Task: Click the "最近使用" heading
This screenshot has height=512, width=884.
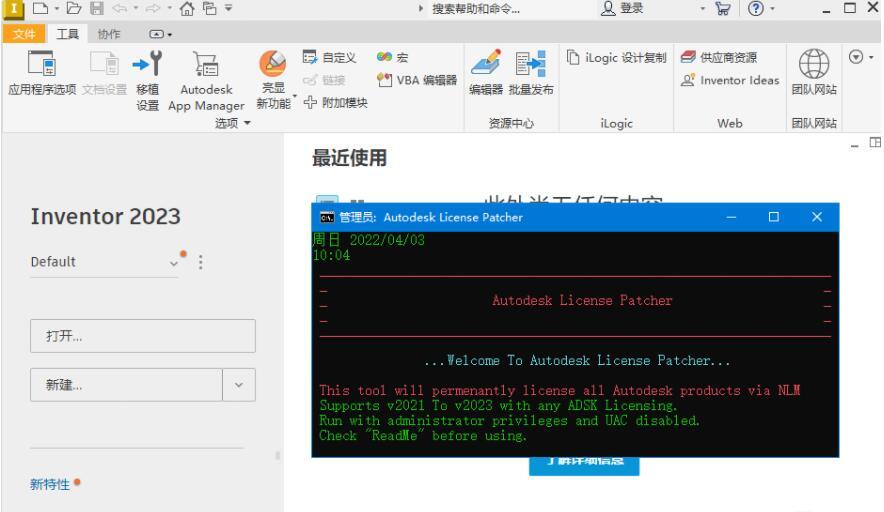Action: 350,158
